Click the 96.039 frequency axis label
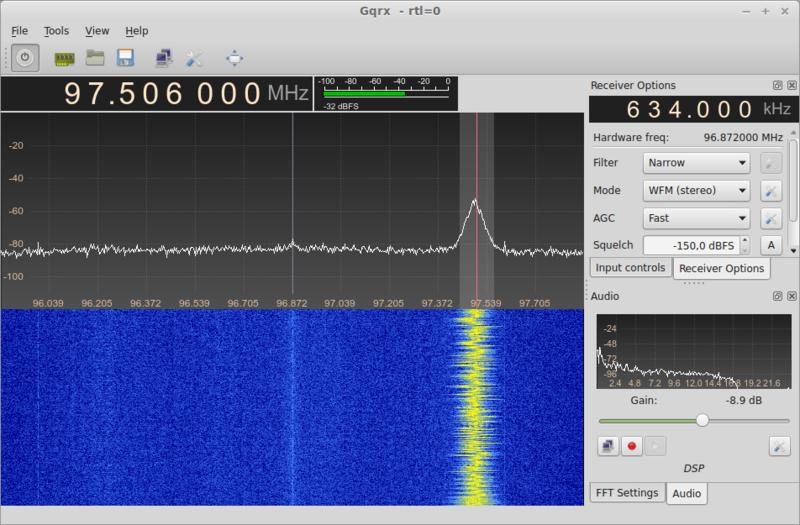The image size is (800, 525). click(48, 303)
